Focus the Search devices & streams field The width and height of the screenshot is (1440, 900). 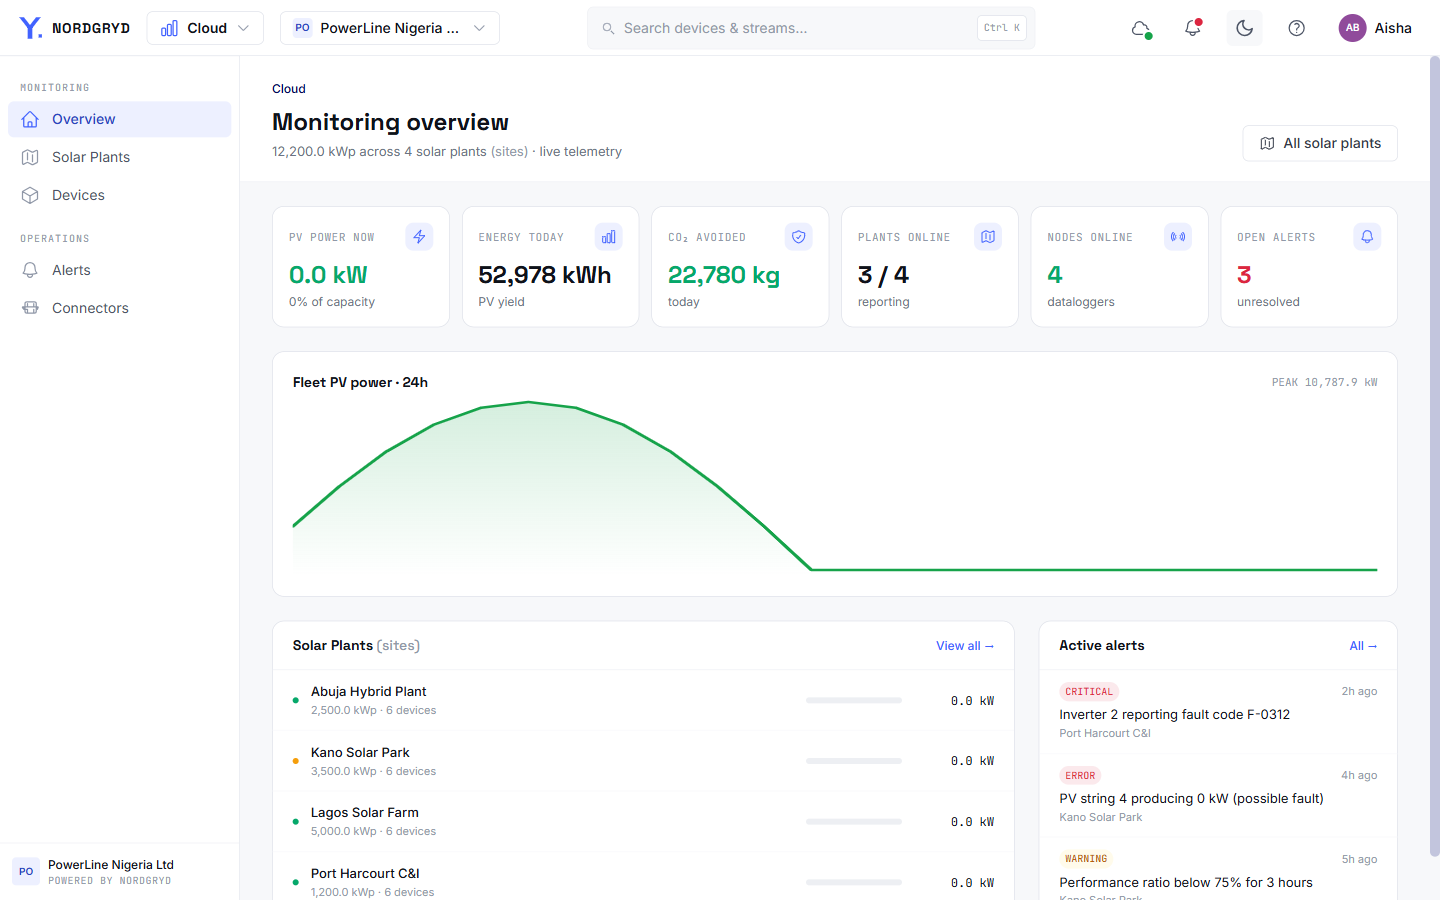(811, 28)
